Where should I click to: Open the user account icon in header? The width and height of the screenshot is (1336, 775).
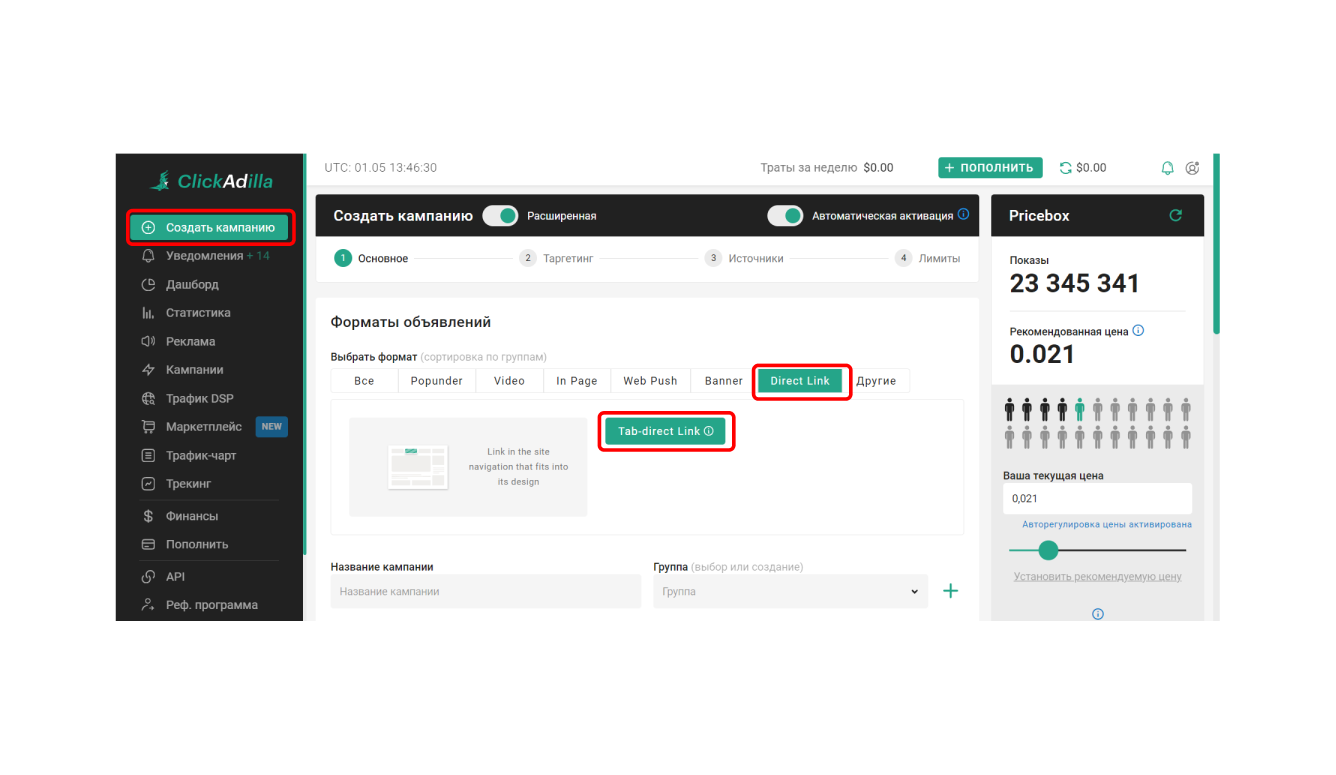1192,168
